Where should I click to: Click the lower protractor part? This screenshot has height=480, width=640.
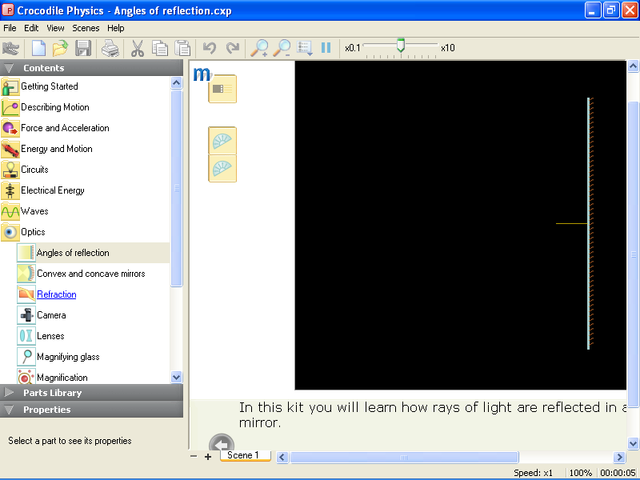click(222, 168)
